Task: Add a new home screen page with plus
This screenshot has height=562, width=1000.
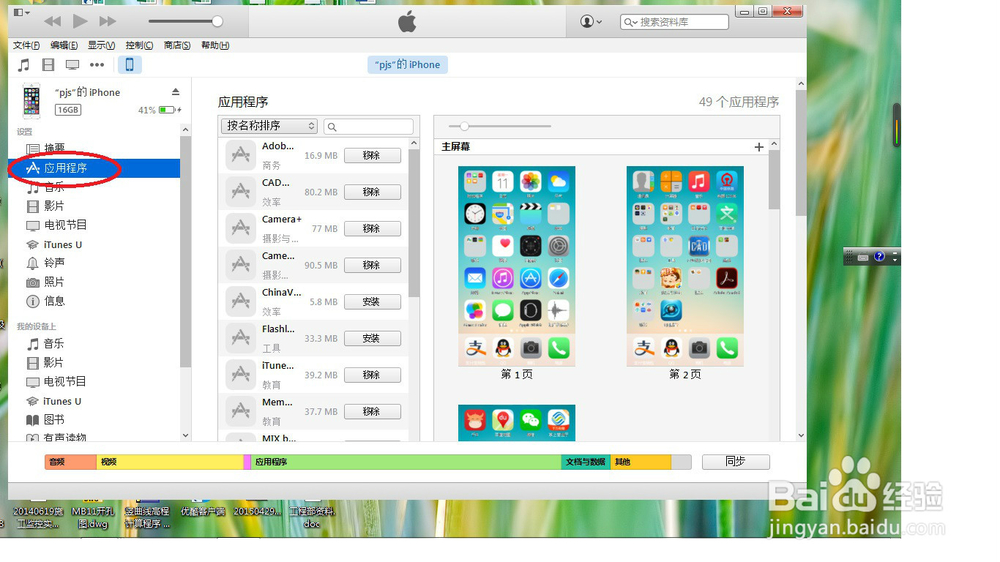Action: pos(759,147)
